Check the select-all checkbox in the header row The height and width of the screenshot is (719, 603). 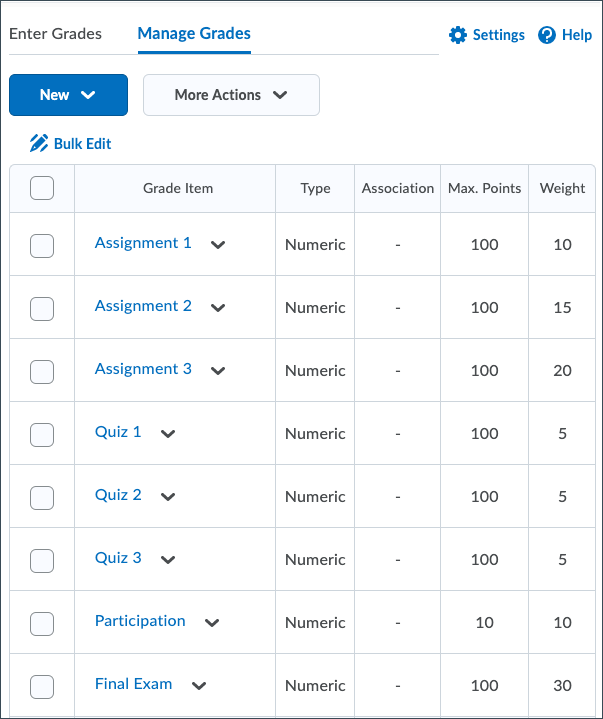coord(42,188)
